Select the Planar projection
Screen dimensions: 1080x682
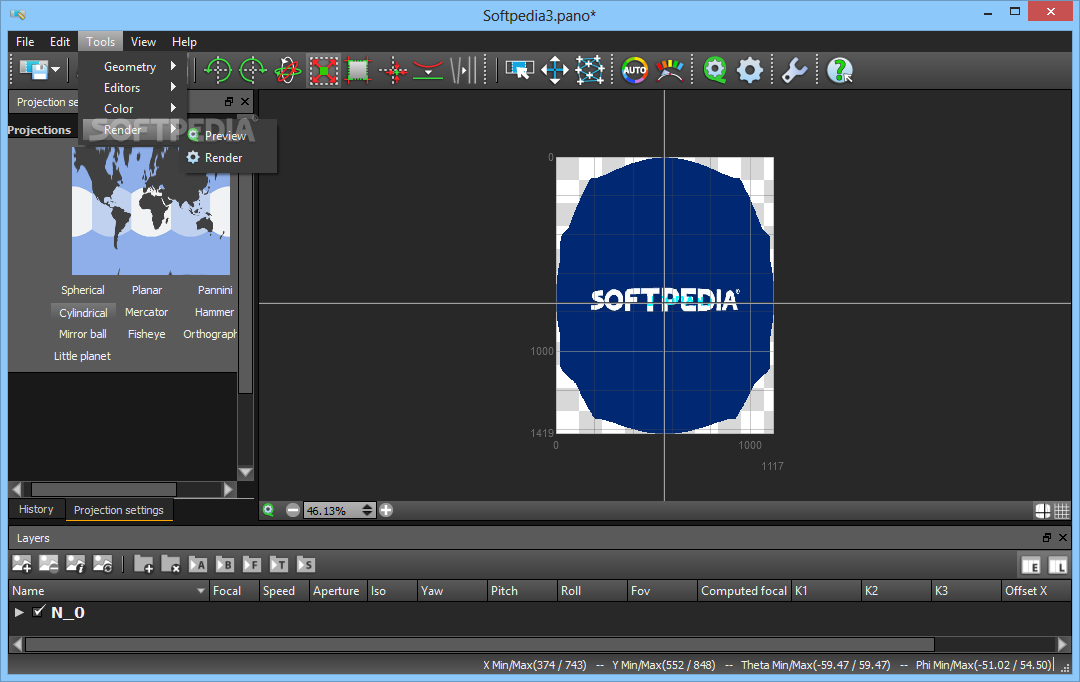(147, 290)
